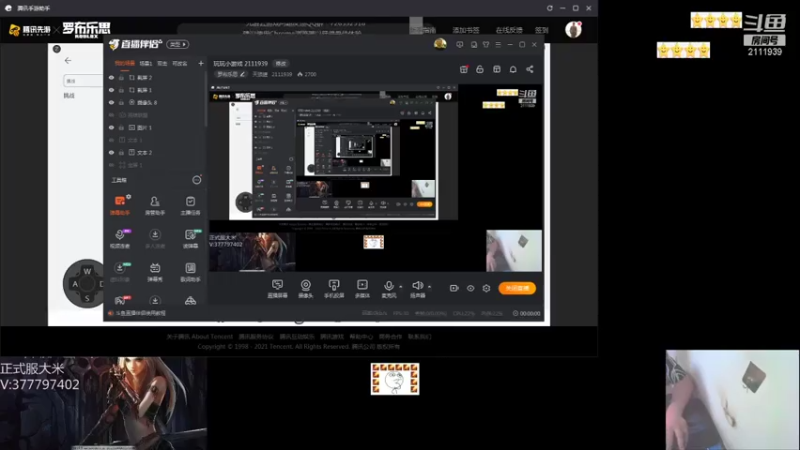This screenshot has width=800, height=450.
Task: Open the About Tencent footer link
Action: pos(199,337)
